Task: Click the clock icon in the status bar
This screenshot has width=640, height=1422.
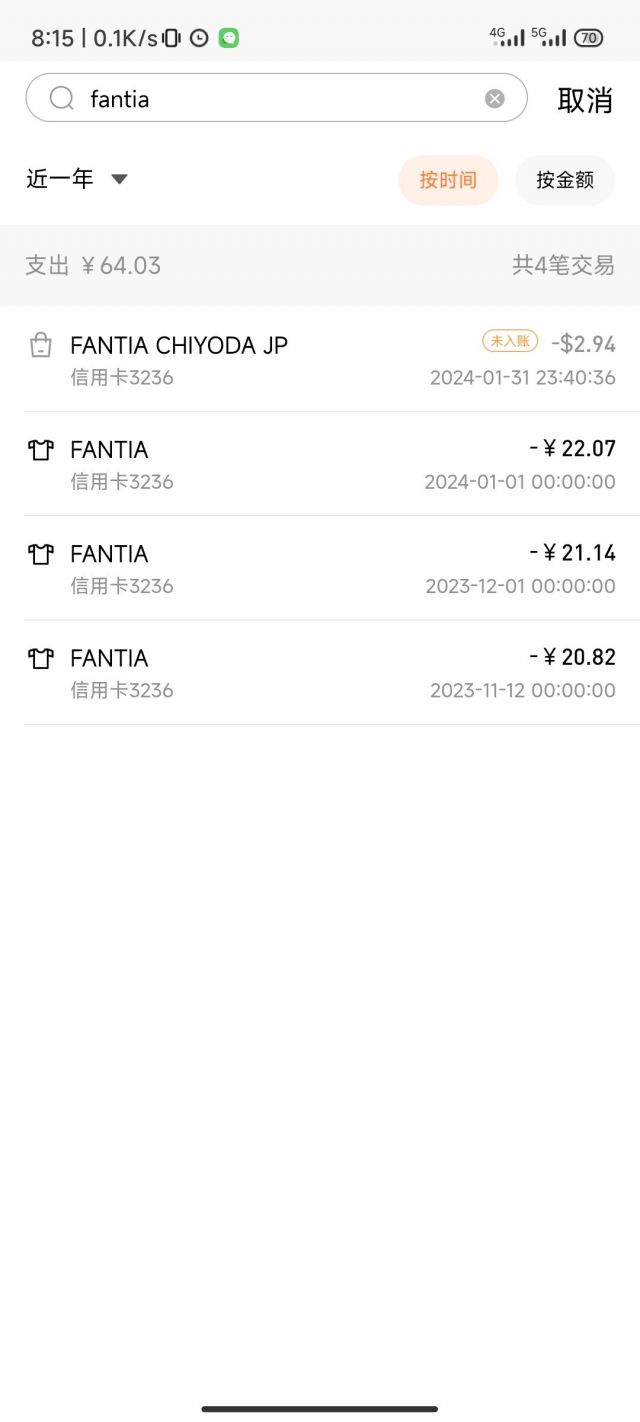Action: point(200,36)
